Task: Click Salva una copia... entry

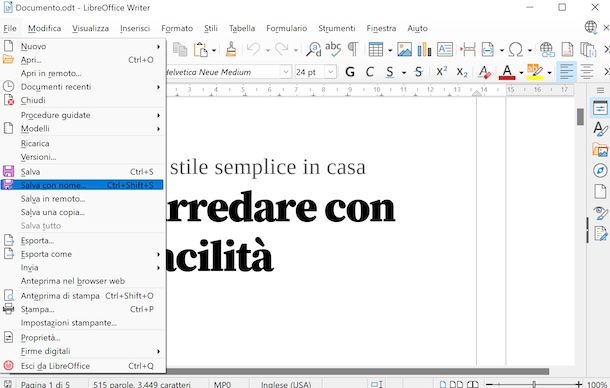Action: pos(82,212)
